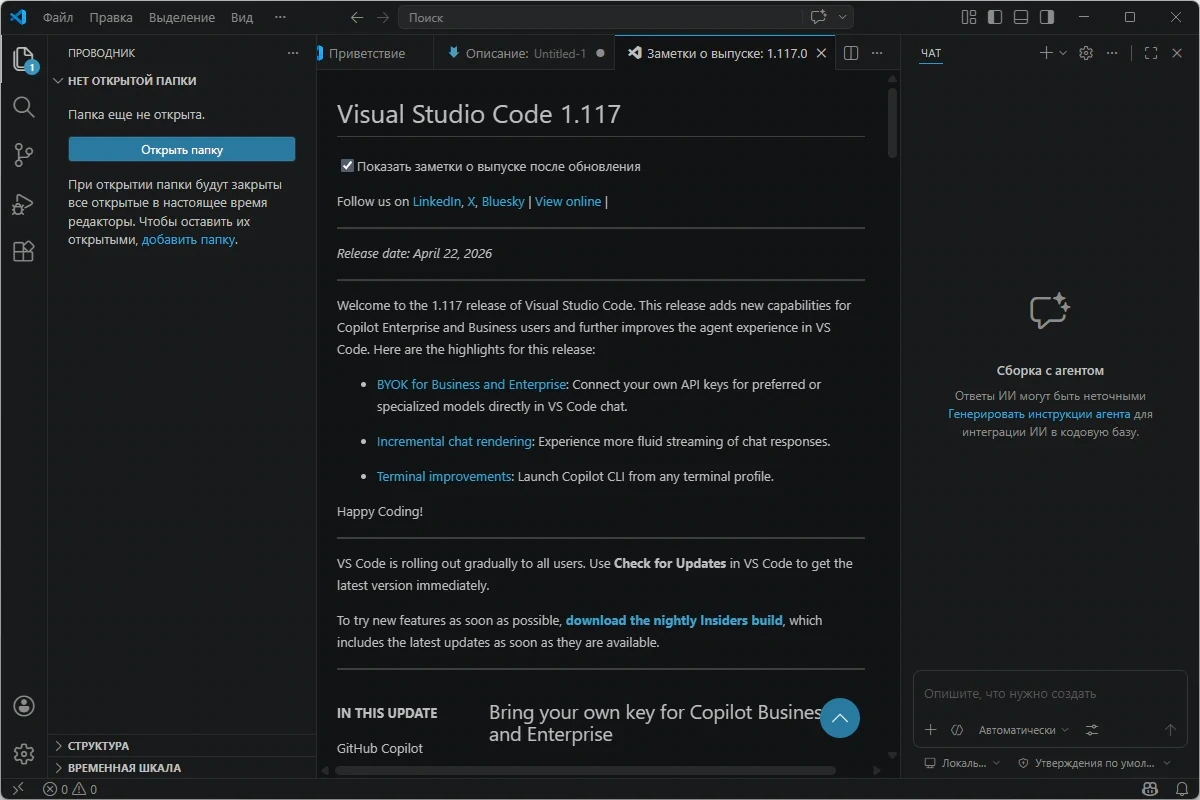Open the LinkedIn link

click(437, 201)
